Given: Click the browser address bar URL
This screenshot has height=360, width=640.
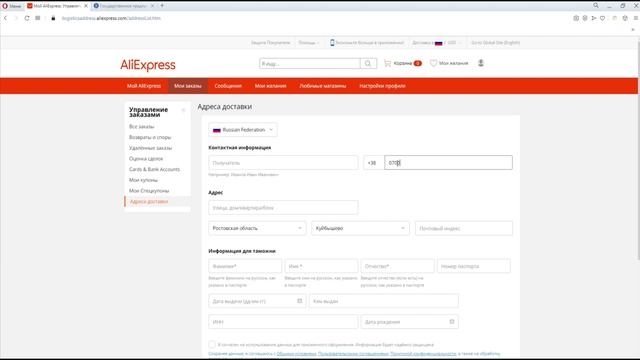Looking at the screenshot, I should click(x=111, y=18).
